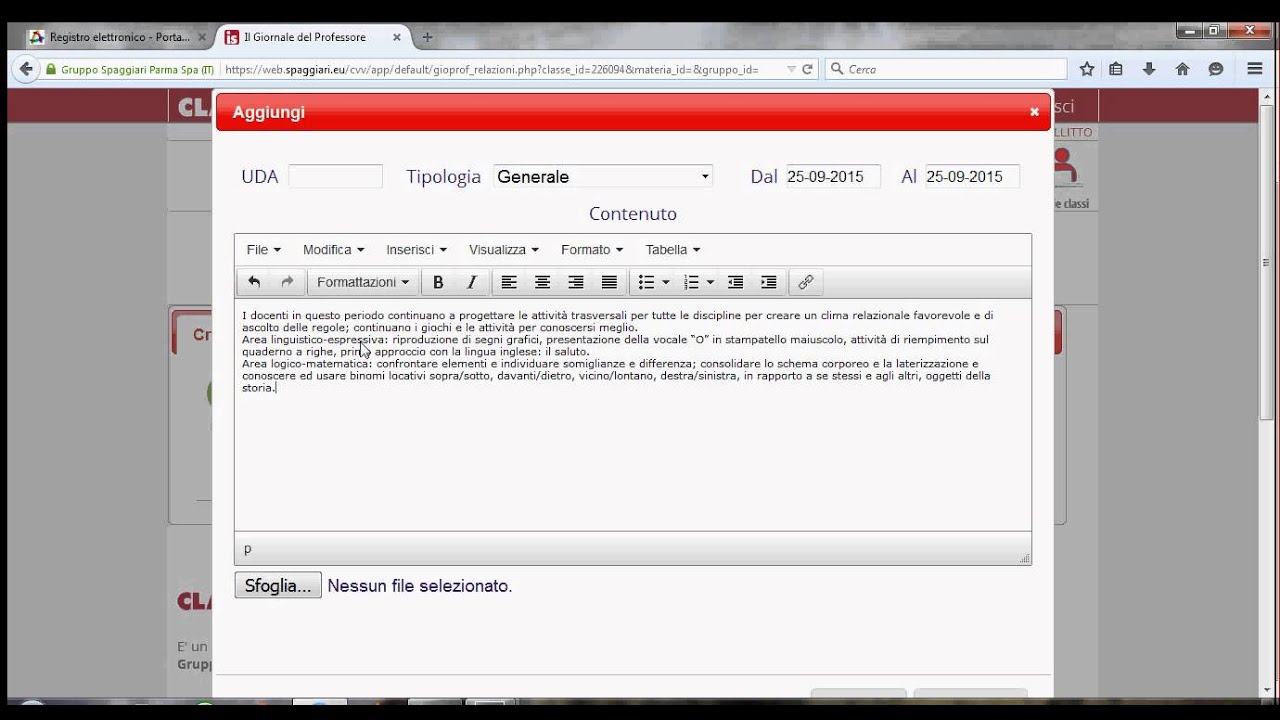Click the Sfoglia file browse button
This screenshot has width=1280, height=720.
click(x=278, y=585)
